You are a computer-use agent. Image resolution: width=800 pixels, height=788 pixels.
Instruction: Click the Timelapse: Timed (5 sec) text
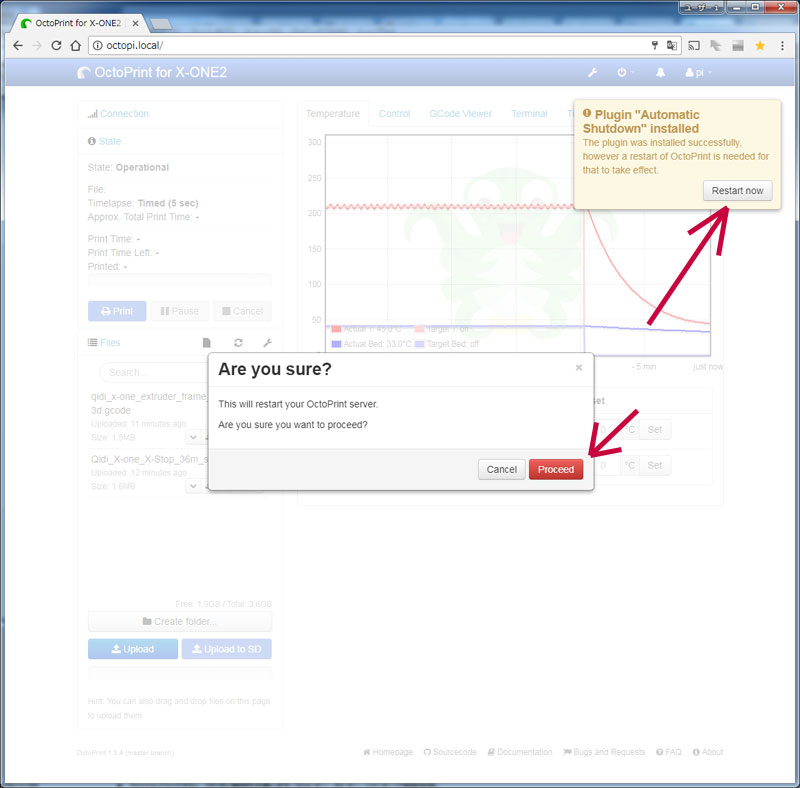pyautogui.click(x=143, y=203)
